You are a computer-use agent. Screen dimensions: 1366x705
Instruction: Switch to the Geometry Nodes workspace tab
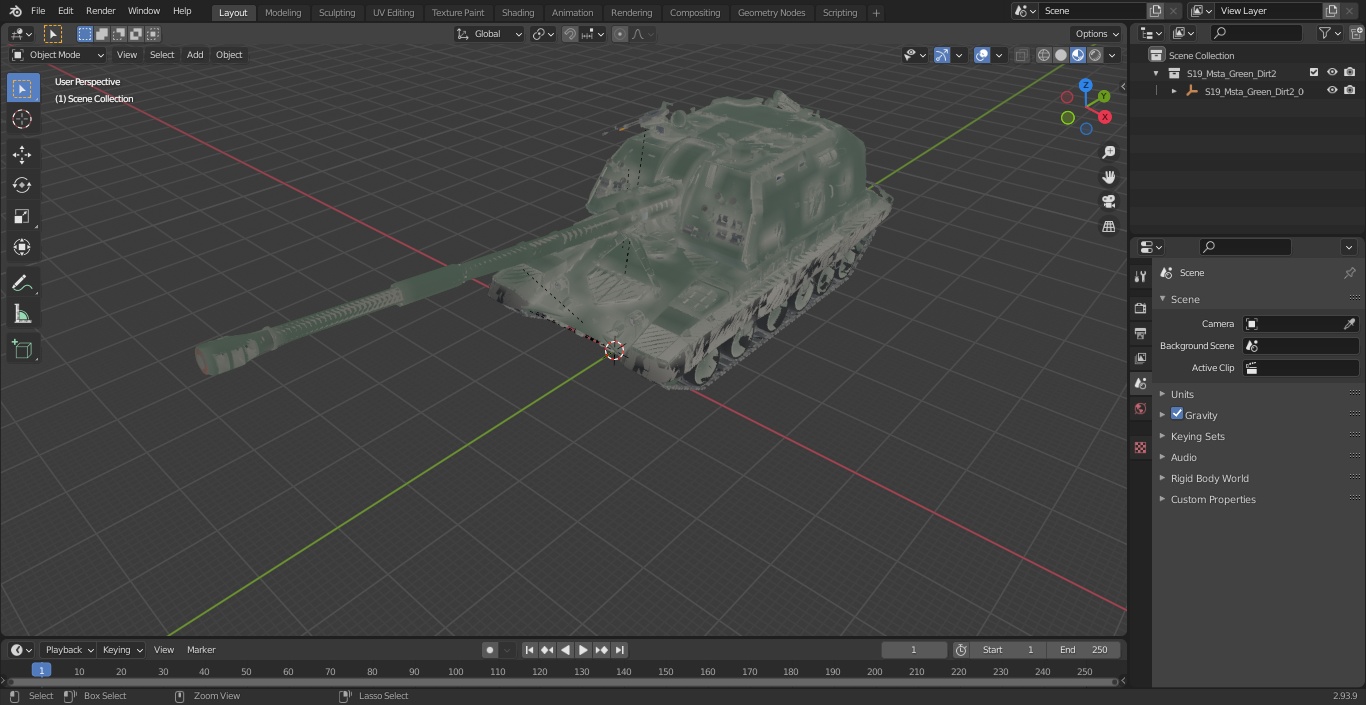771,13
